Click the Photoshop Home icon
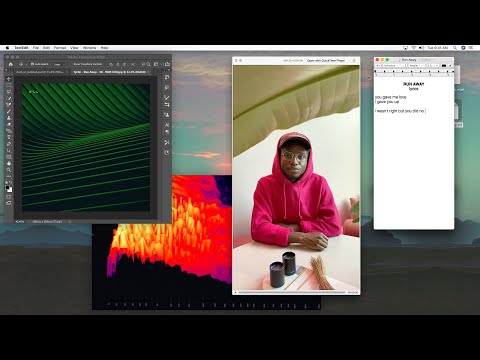Screen dimensions: 480x360 [x=11, y=64]
